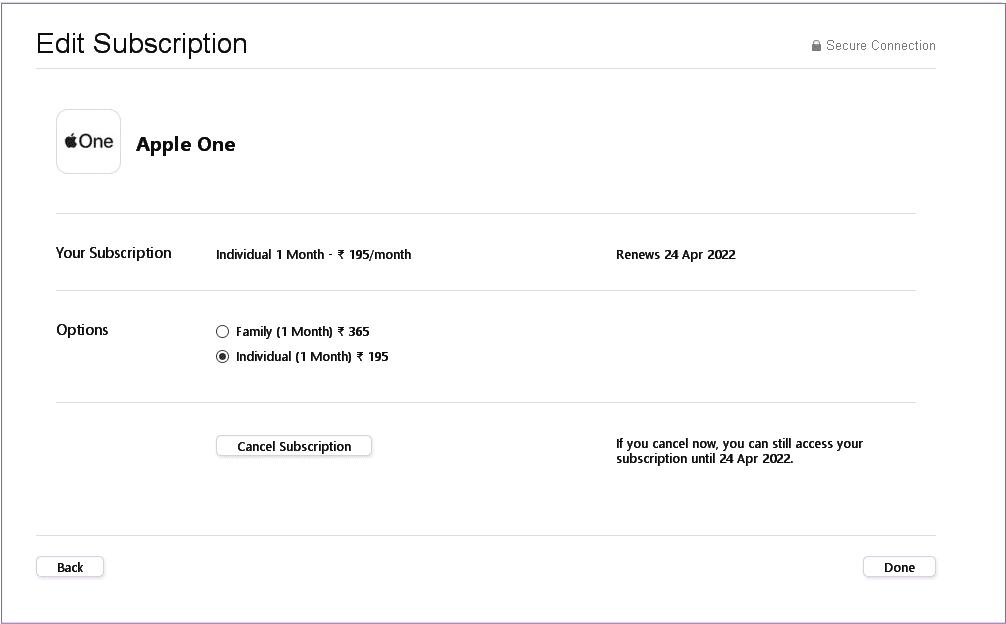
Task: Click the Secure Connection padlock icon
Action: [816, 46]
